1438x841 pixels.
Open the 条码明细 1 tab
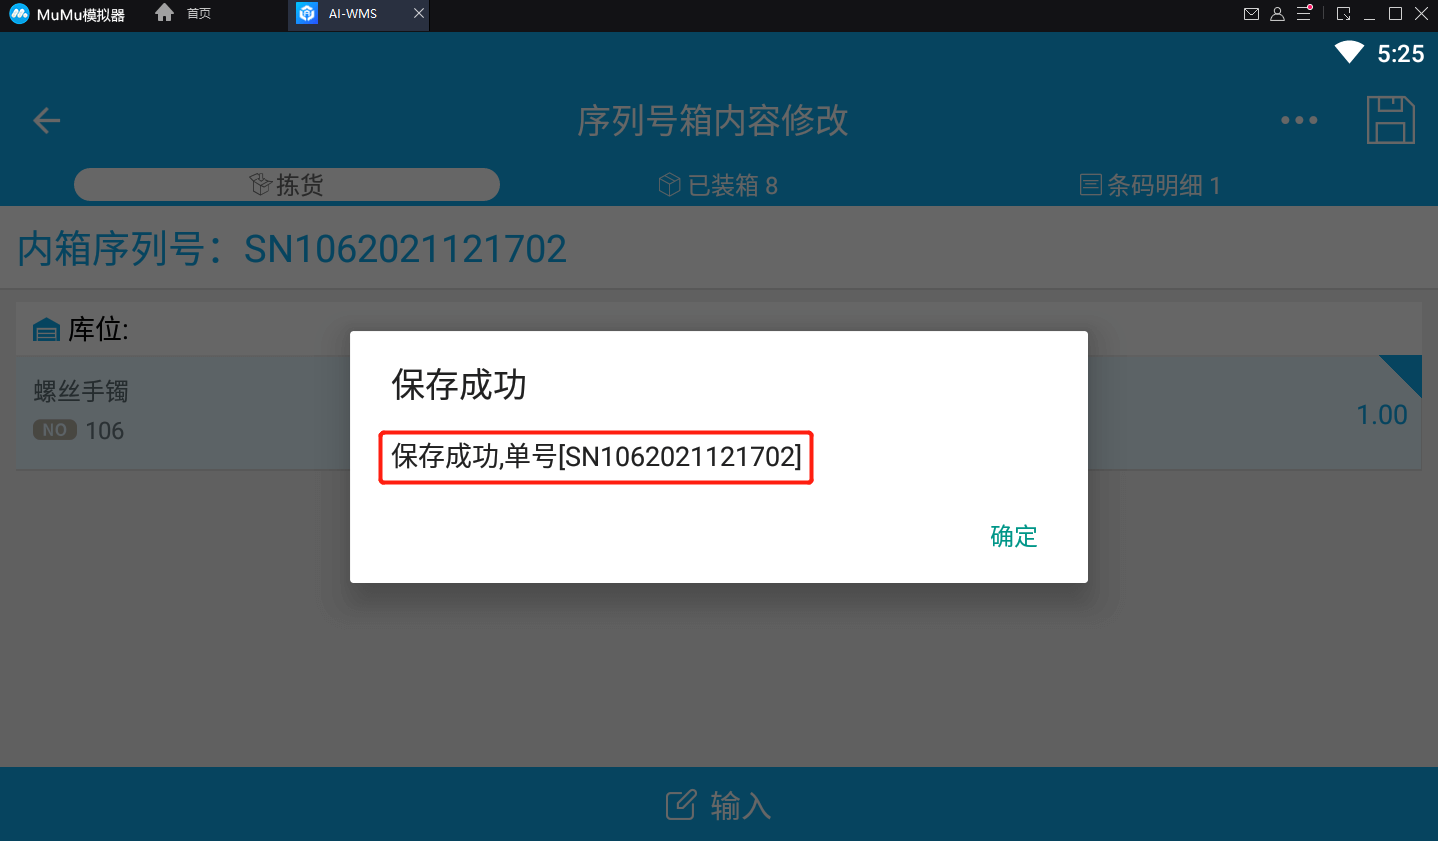coord(1150,185)
